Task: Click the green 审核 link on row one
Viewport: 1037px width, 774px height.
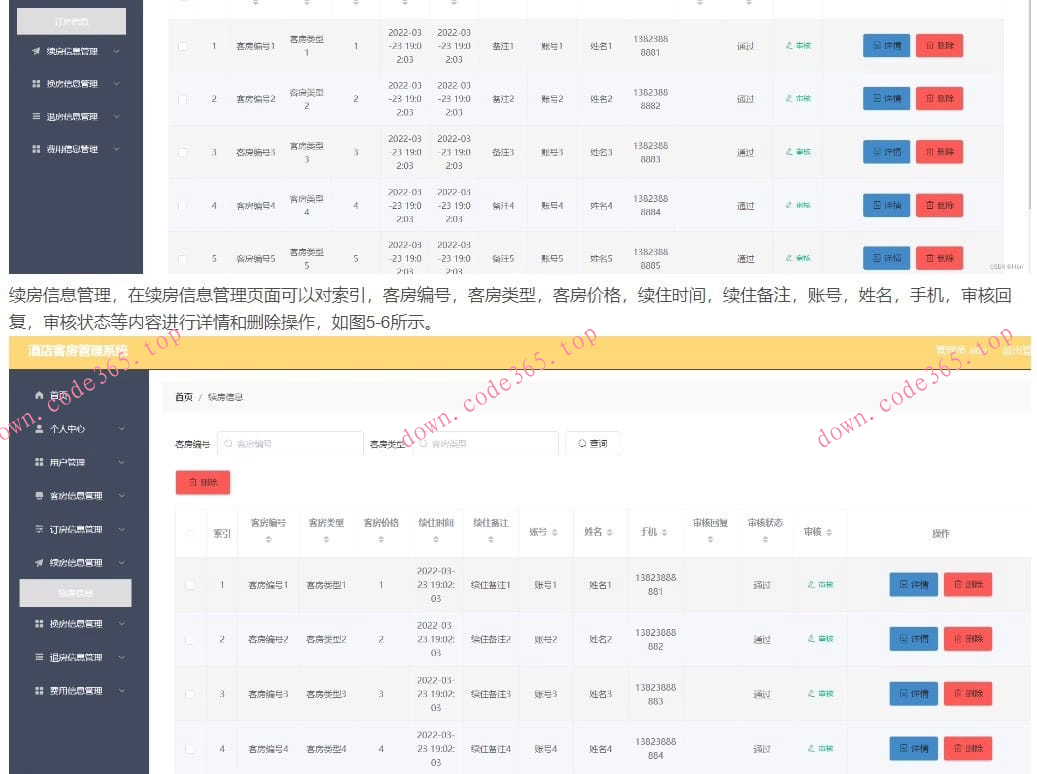Action: pos(820,584)
